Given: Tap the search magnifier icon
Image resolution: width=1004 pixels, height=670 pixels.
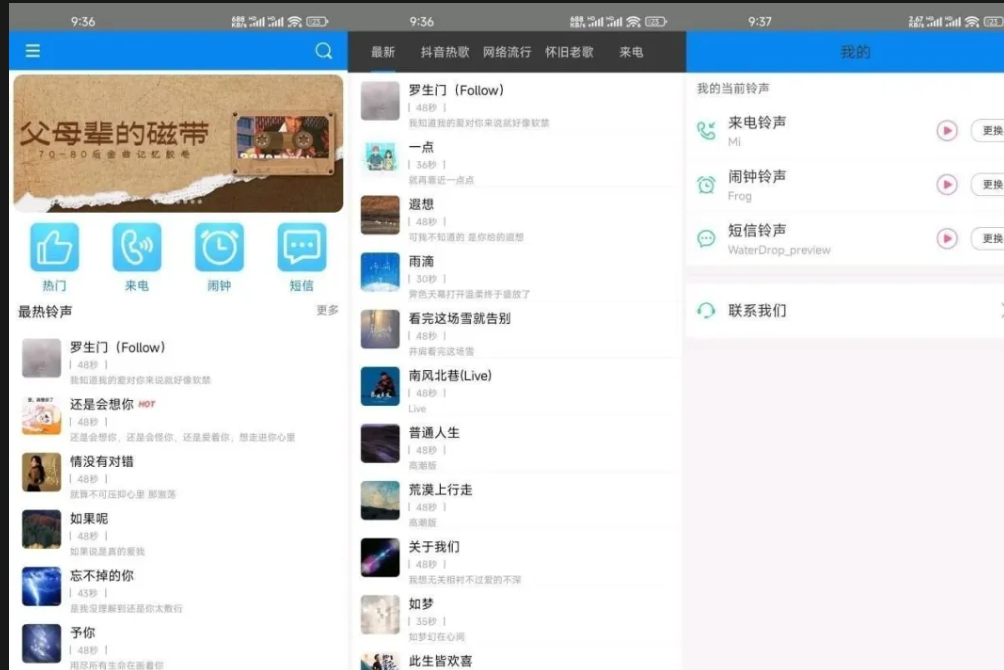Looking at the screenshot, I should [324, 51].
